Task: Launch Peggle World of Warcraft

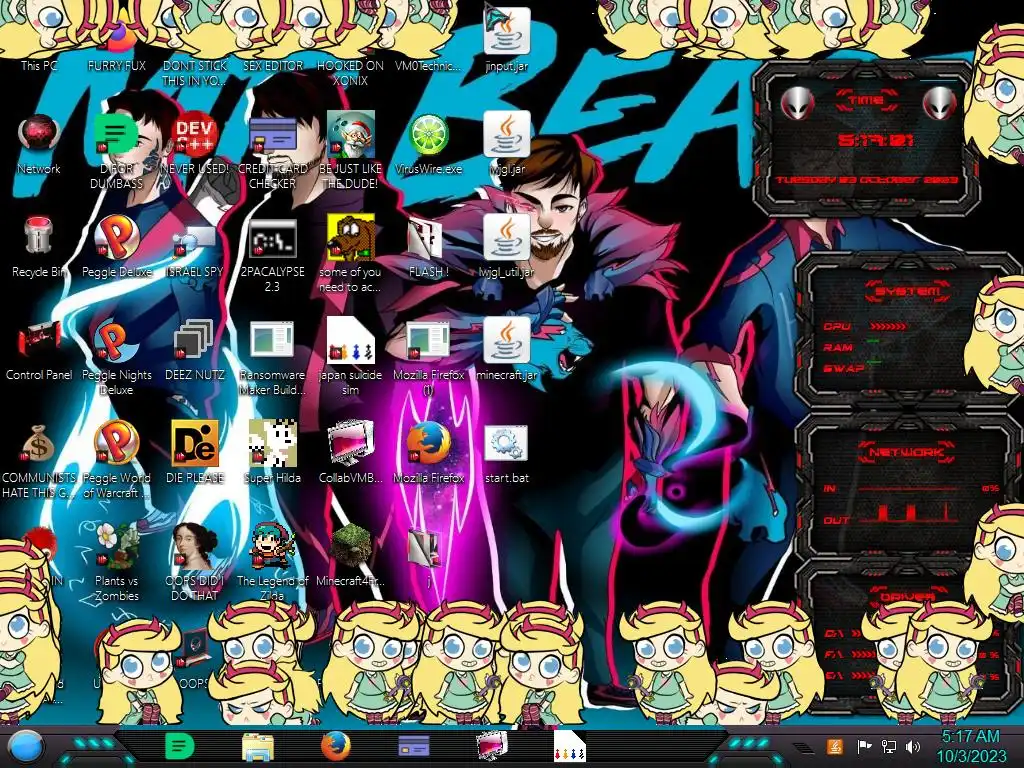Action: [x=116, y=460]
